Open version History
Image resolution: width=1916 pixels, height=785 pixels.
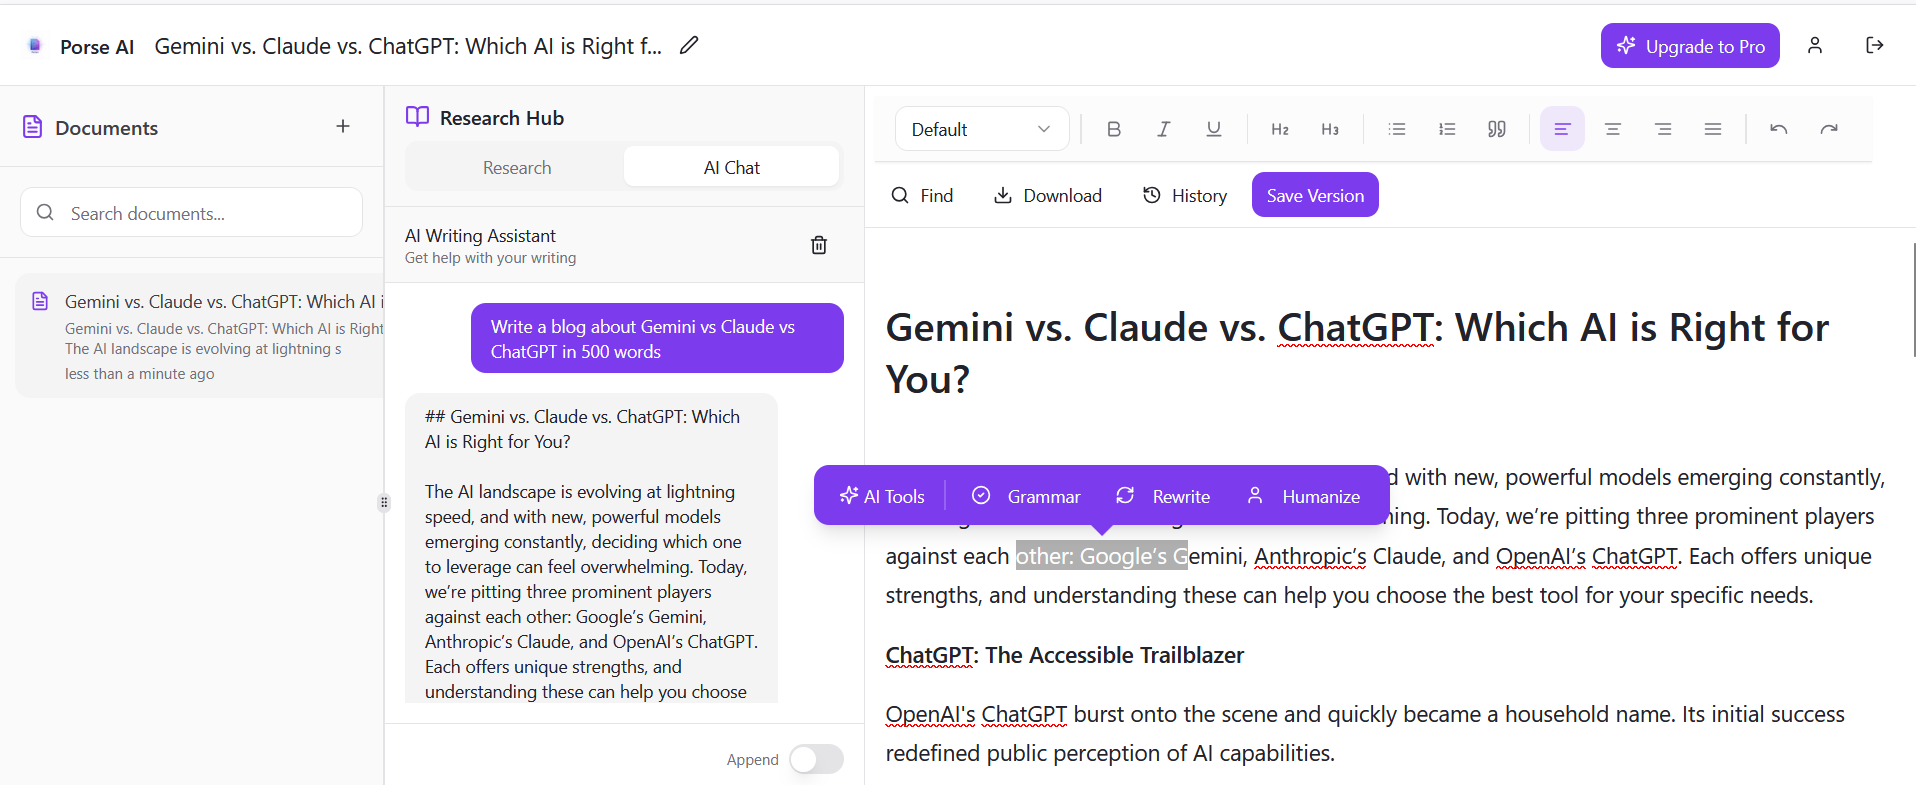click(1185, 195)
